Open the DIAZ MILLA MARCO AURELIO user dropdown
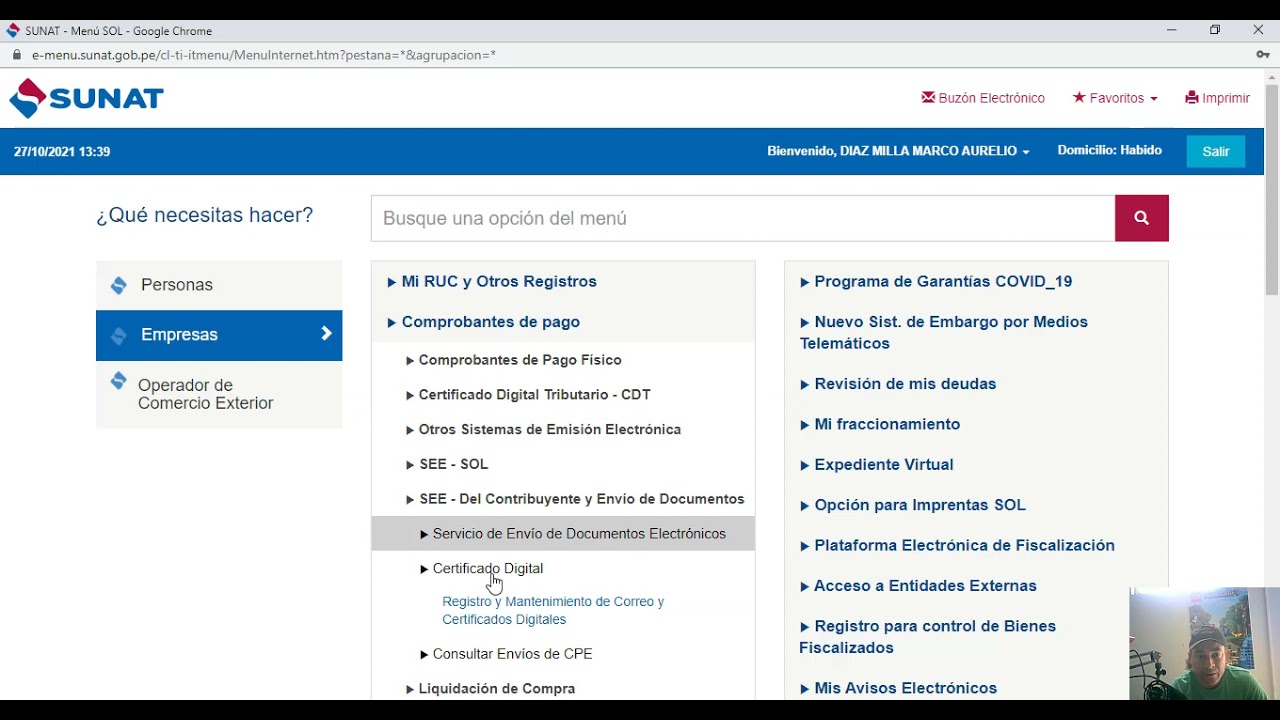Image resolution: width=1280 pixels, height=720 pixels. pos(898,151)
